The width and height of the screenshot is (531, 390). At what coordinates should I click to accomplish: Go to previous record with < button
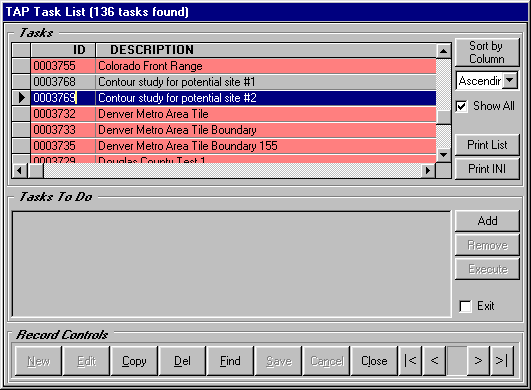(x=434, y=361)
